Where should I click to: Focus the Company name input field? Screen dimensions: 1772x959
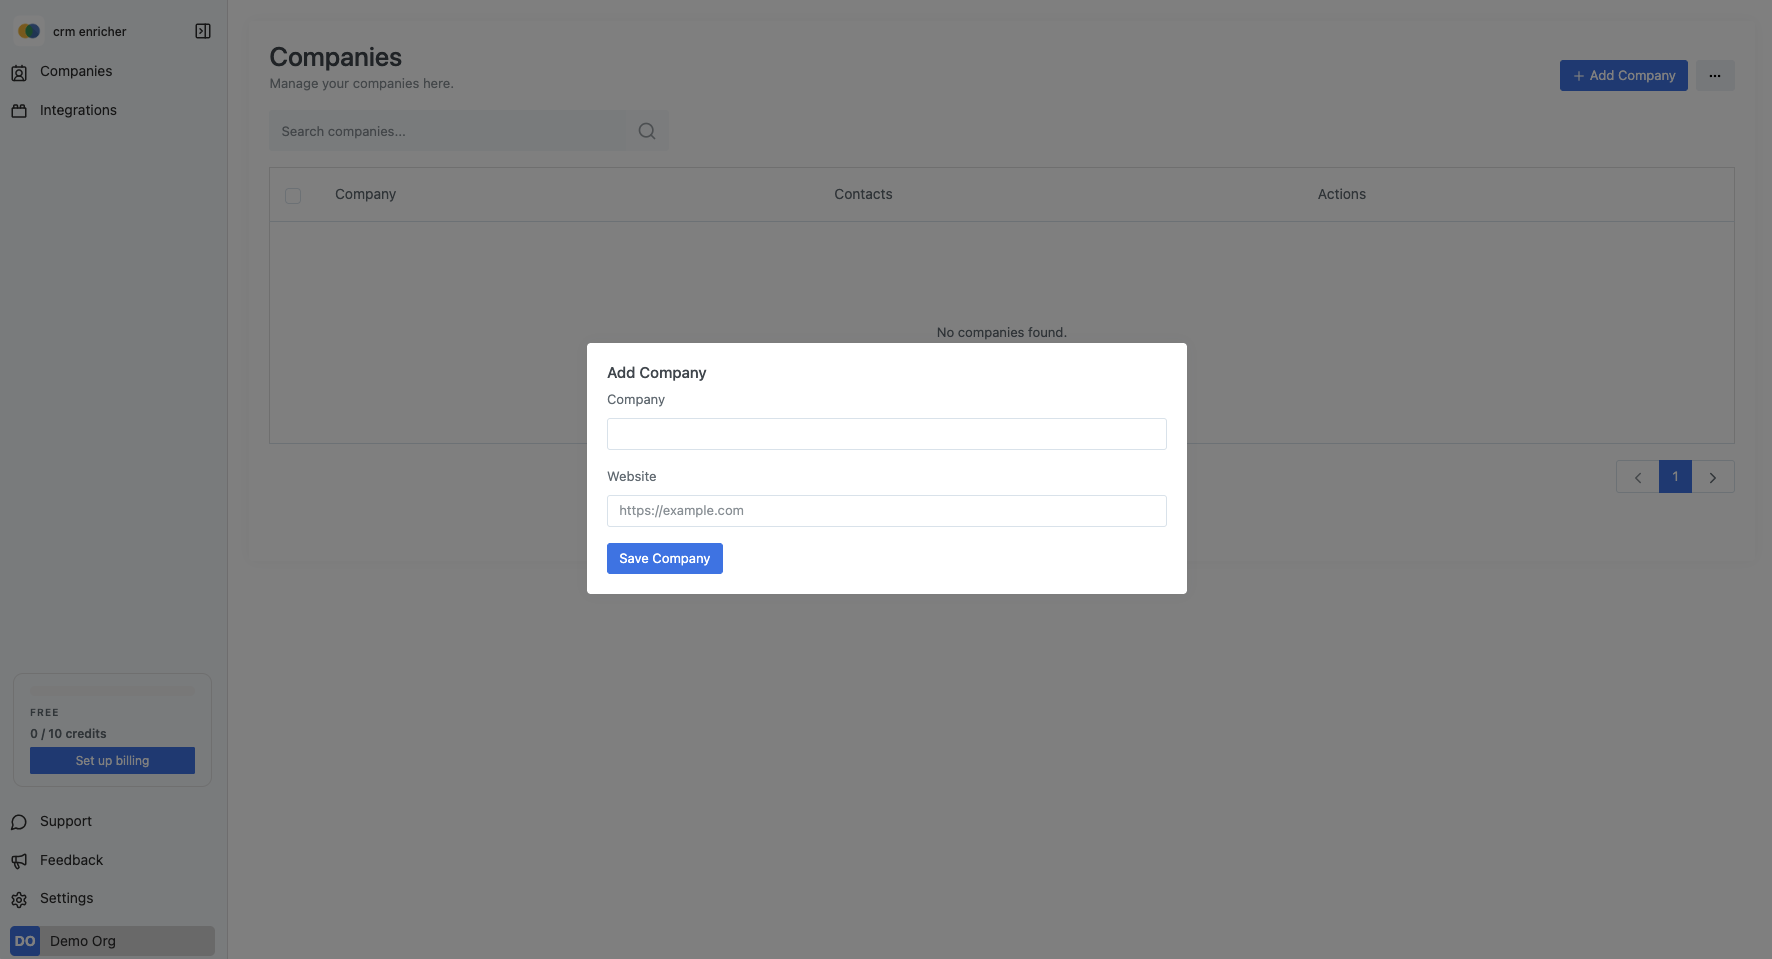886,434
